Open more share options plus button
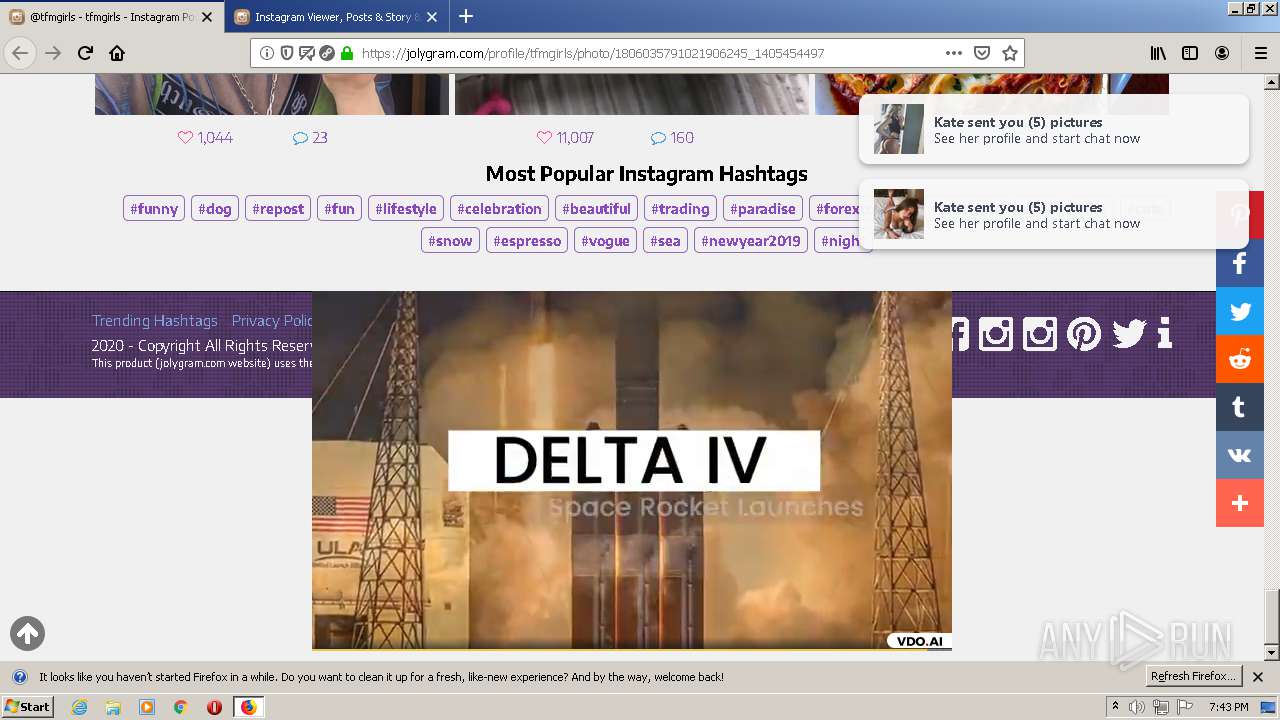Image resolution: width=1280 pixels, height=720 pixels. pyautogui.click(x=1240, y=503)
